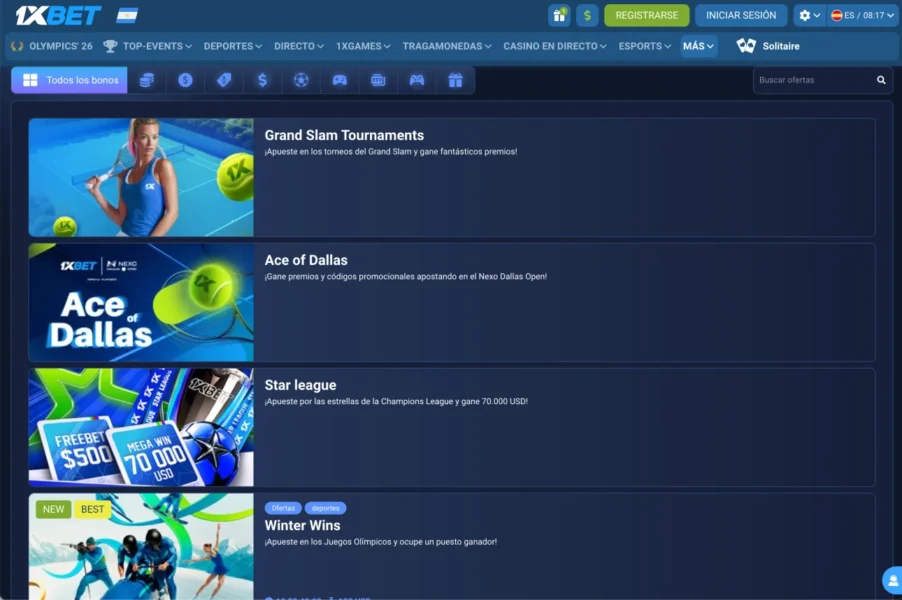Select the price tag promo filter icon
Screen dimensions: 902x600
224,80
